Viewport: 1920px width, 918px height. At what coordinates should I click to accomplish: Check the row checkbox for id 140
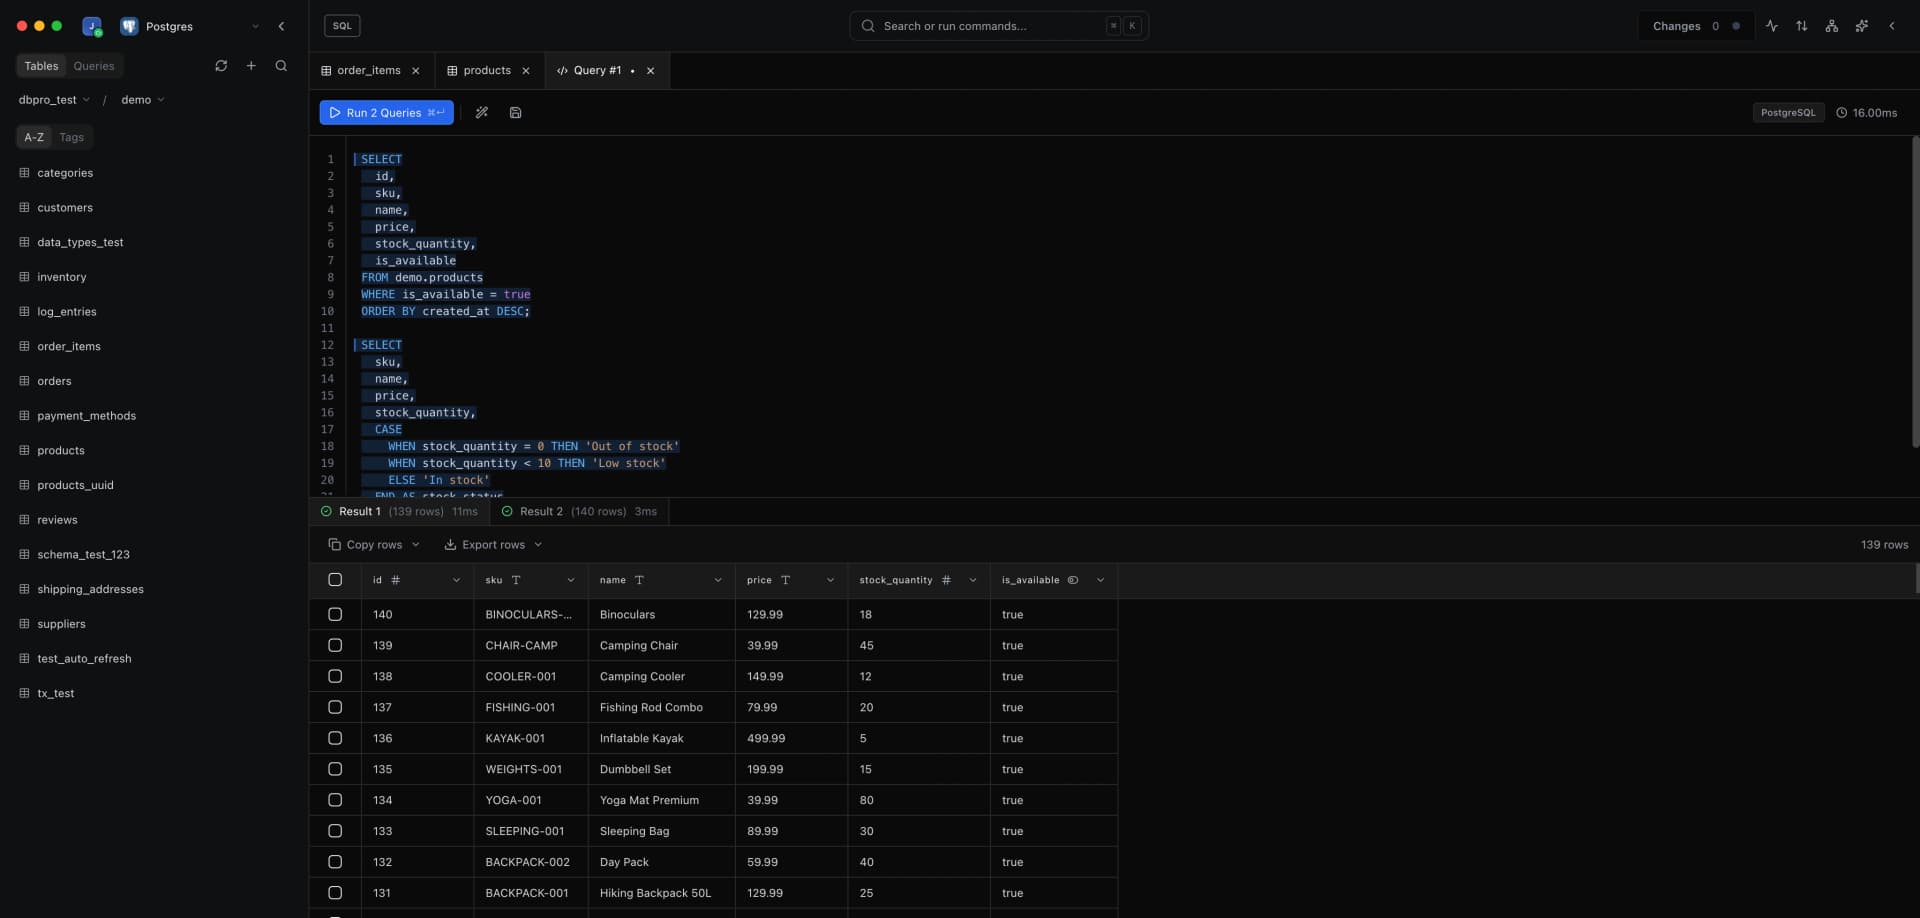pos(335,615)
